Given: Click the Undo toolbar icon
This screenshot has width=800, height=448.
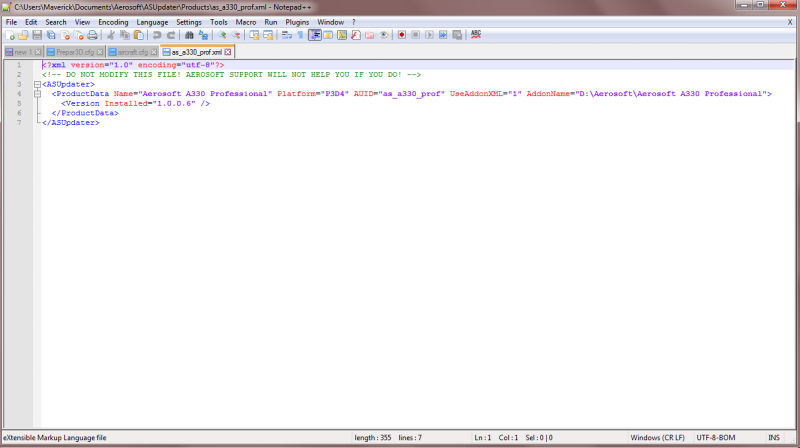Looking at the screenshot, I should 157,35.
